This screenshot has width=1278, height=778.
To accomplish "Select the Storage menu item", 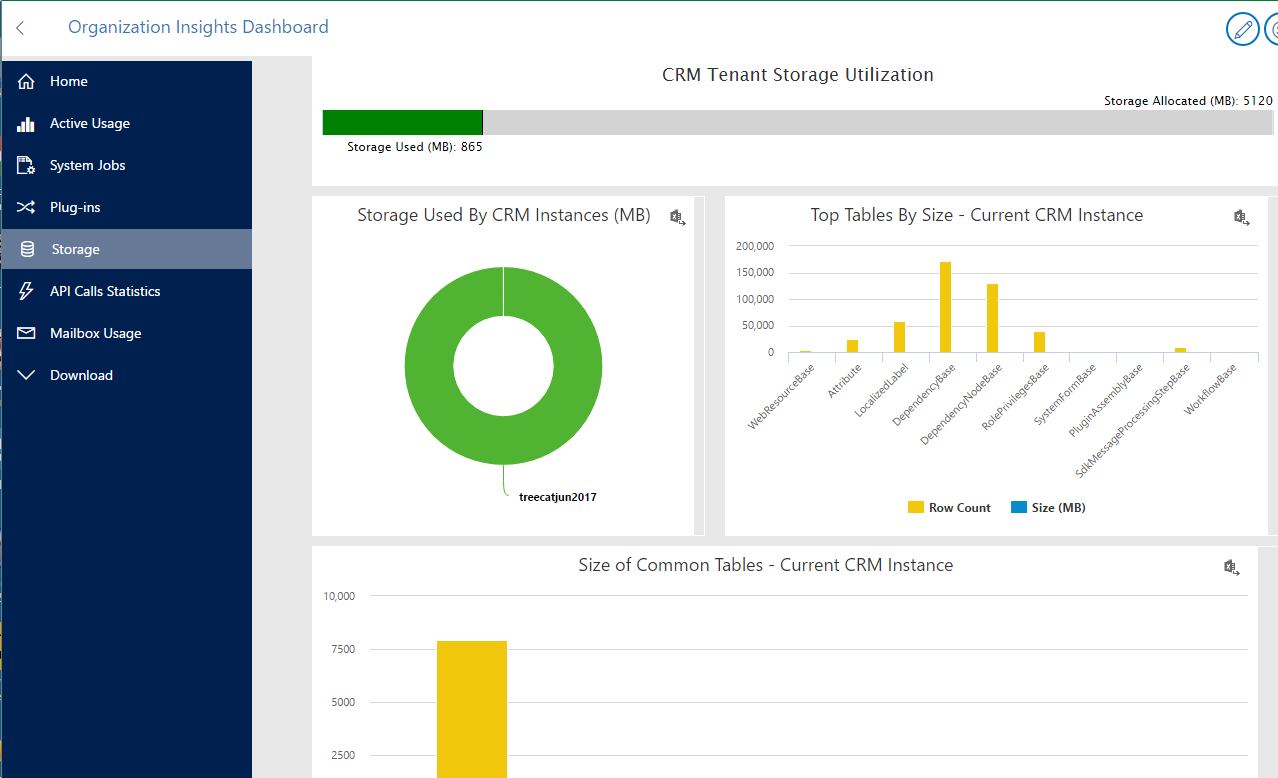I will point(126,249).
